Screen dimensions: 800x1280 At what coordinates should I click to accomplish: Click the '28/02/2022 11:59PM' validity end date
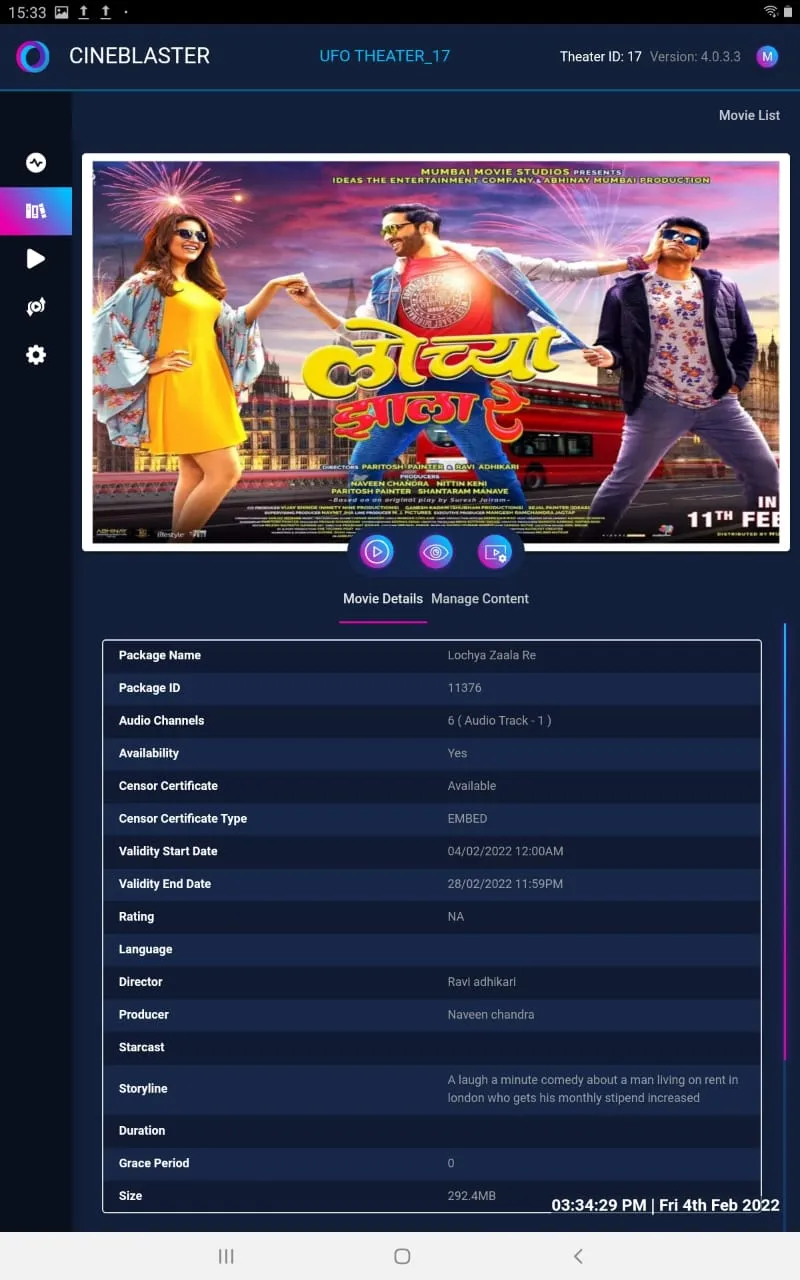505,884
